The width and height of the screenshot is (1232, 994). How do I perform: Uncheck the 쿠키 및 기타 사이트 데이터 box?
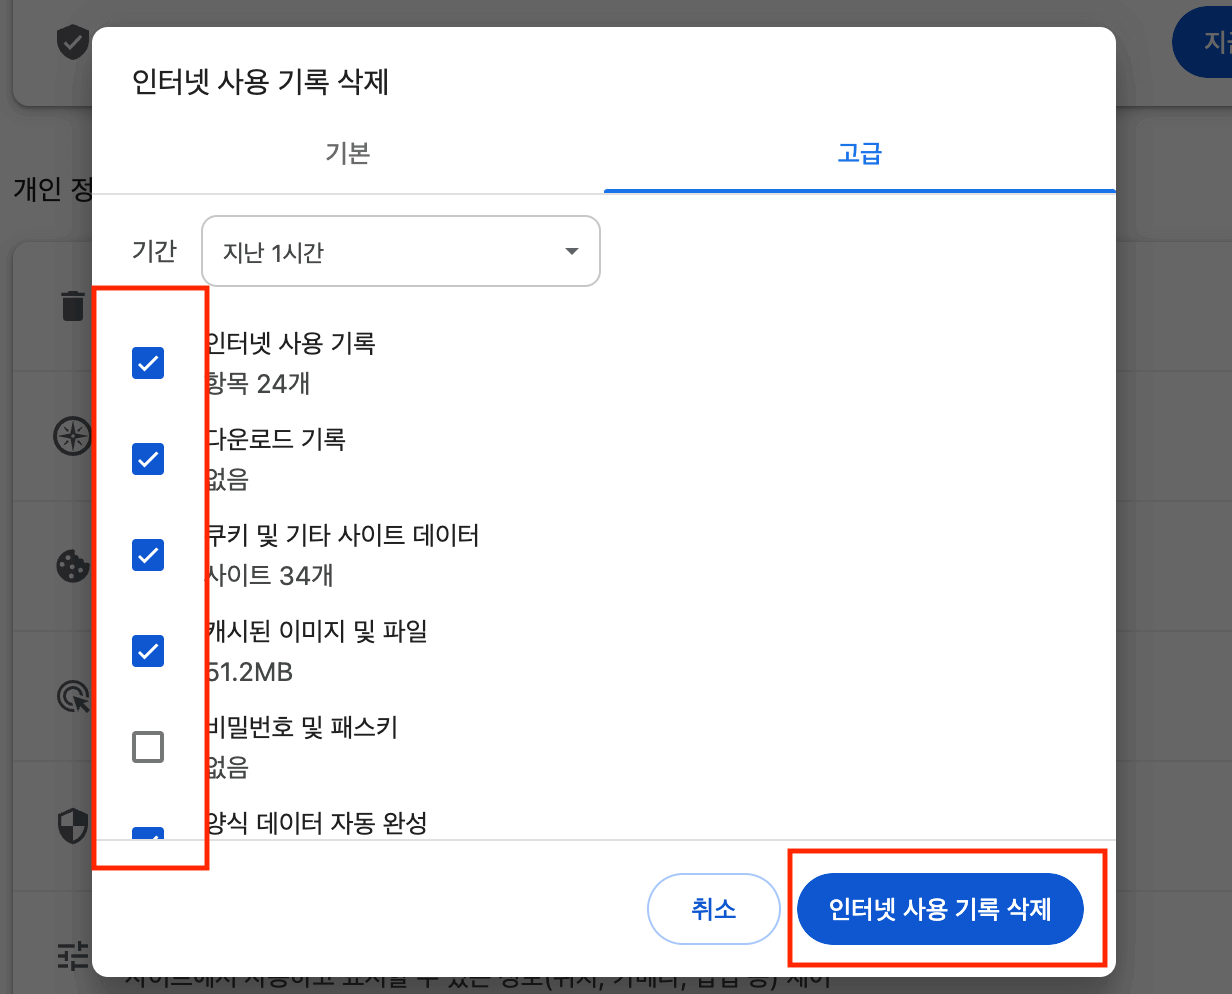pyautogui.click(x=147, y=555)
